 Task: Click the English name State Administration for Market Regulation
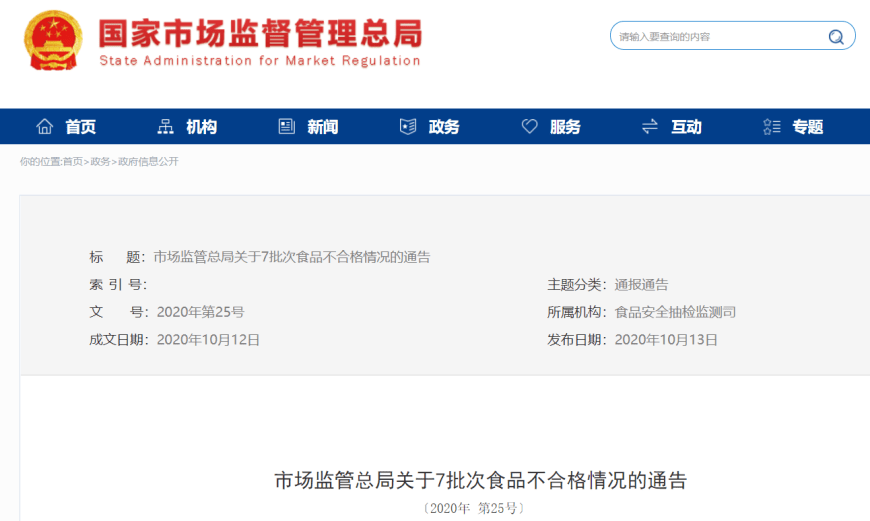click(x=260, y=61)
